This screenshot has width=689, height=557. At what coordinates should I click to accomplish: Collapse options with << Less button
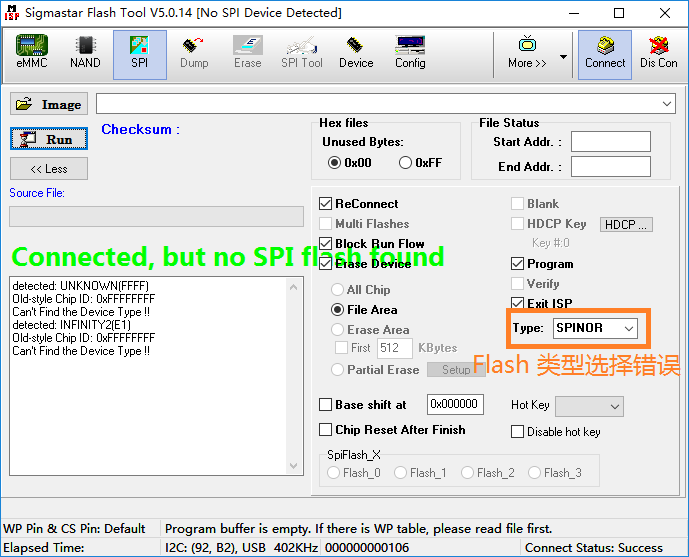pos(49,169)
